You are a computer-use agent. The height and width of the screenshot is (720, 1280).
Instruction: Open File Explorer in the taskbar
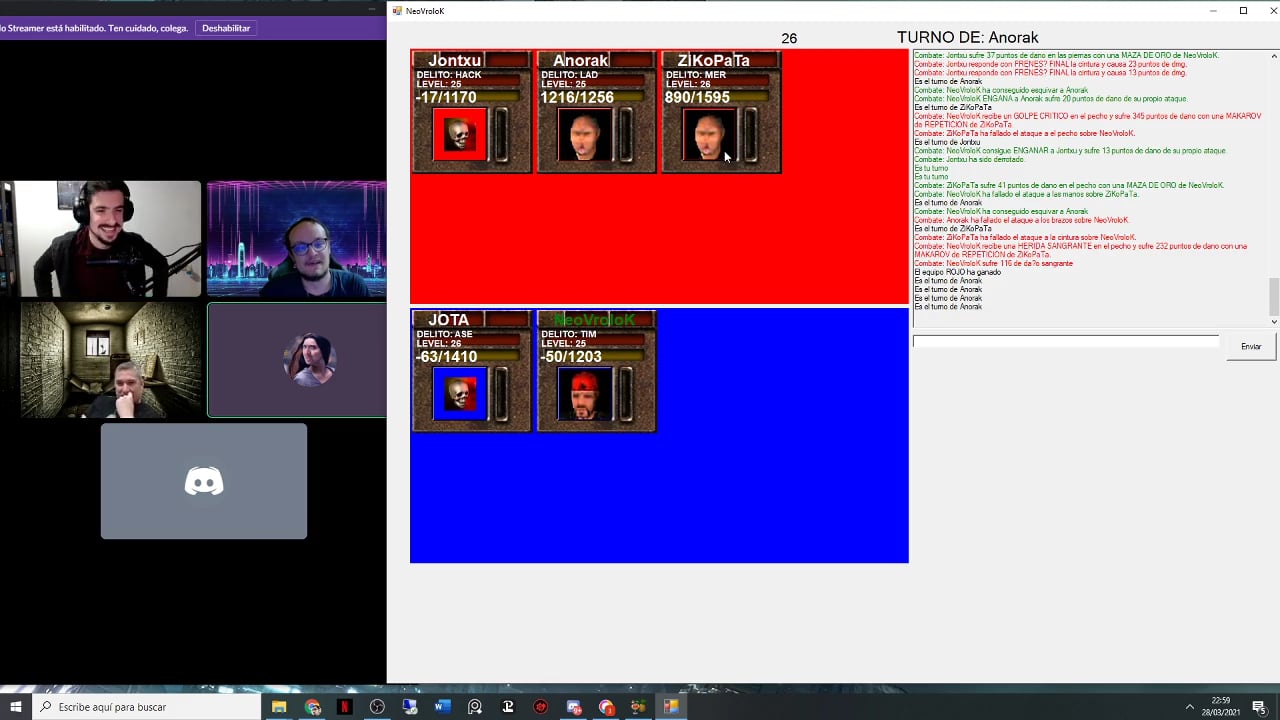coord(279,707)
